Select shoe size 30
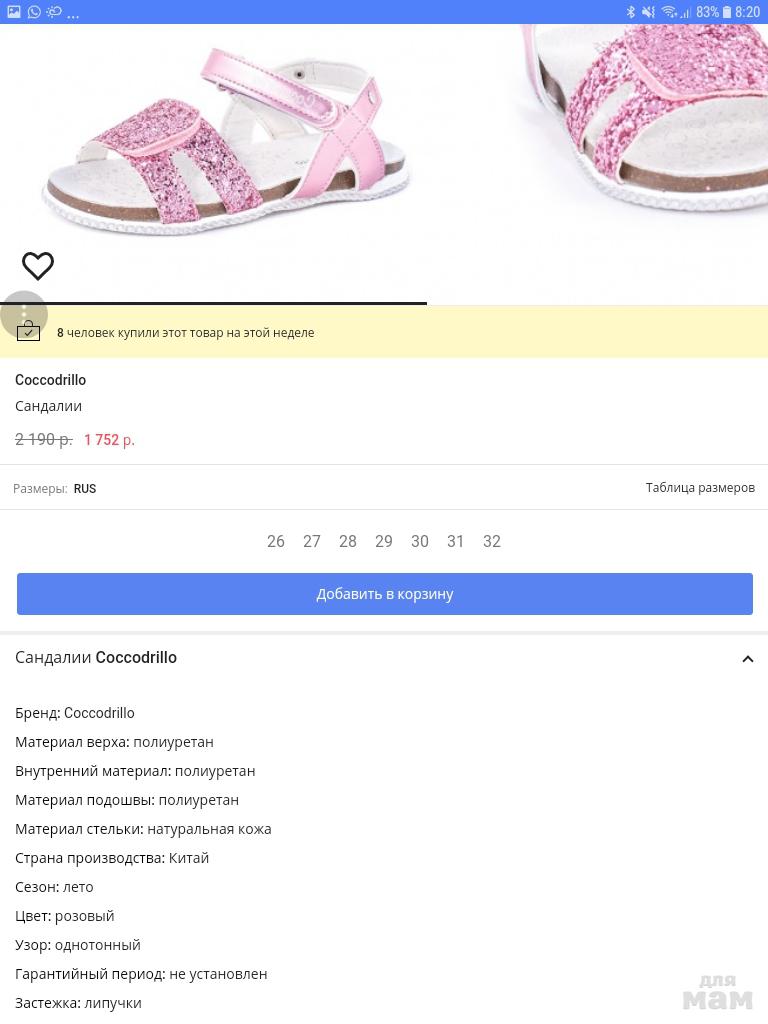Screen dimensions: 768x1024 point(420,541)
